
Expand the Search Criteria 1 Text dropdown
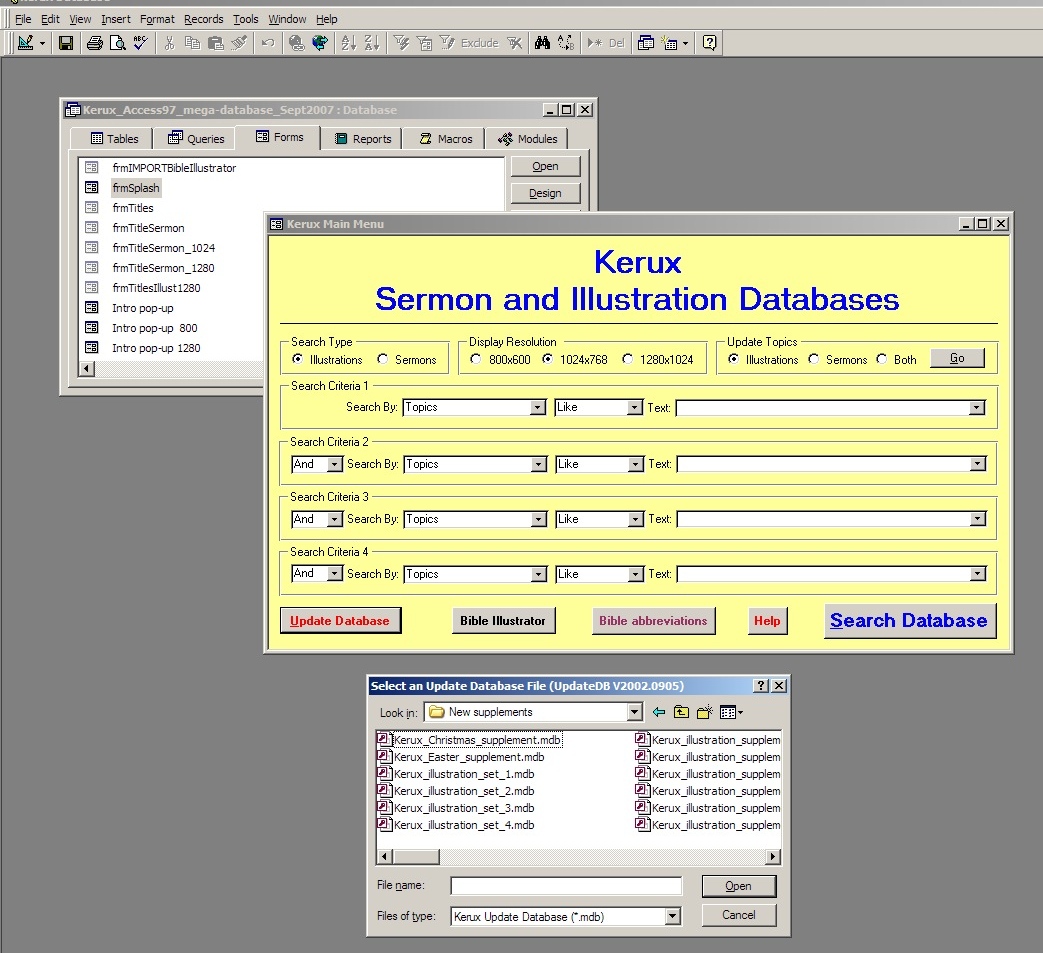[976, 408]
